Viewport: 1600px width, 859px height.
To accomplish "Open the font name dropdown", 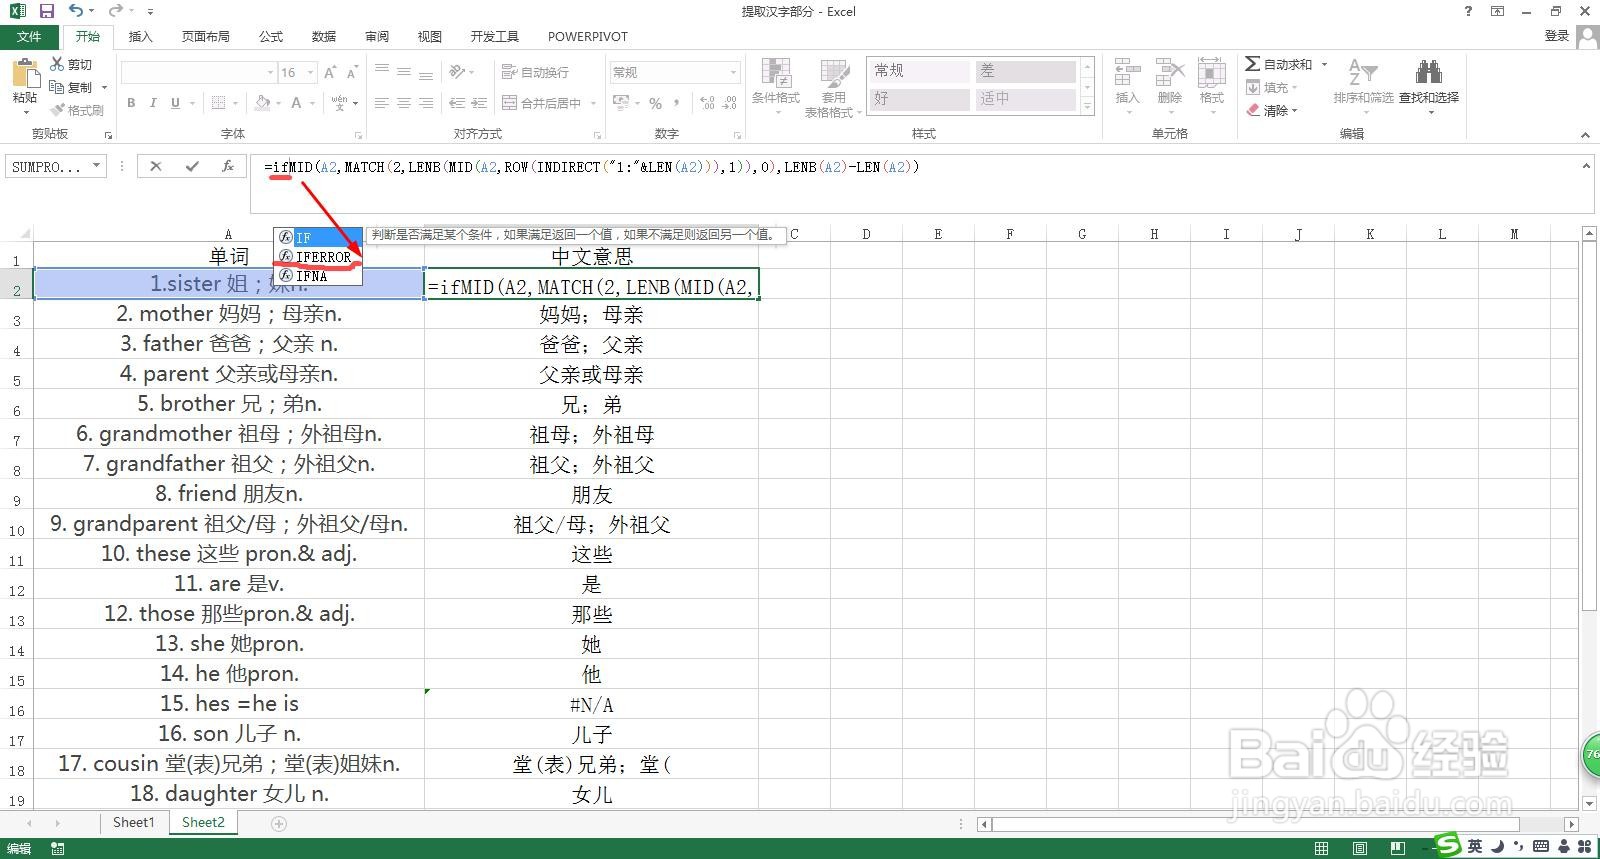I will (270, 73).
